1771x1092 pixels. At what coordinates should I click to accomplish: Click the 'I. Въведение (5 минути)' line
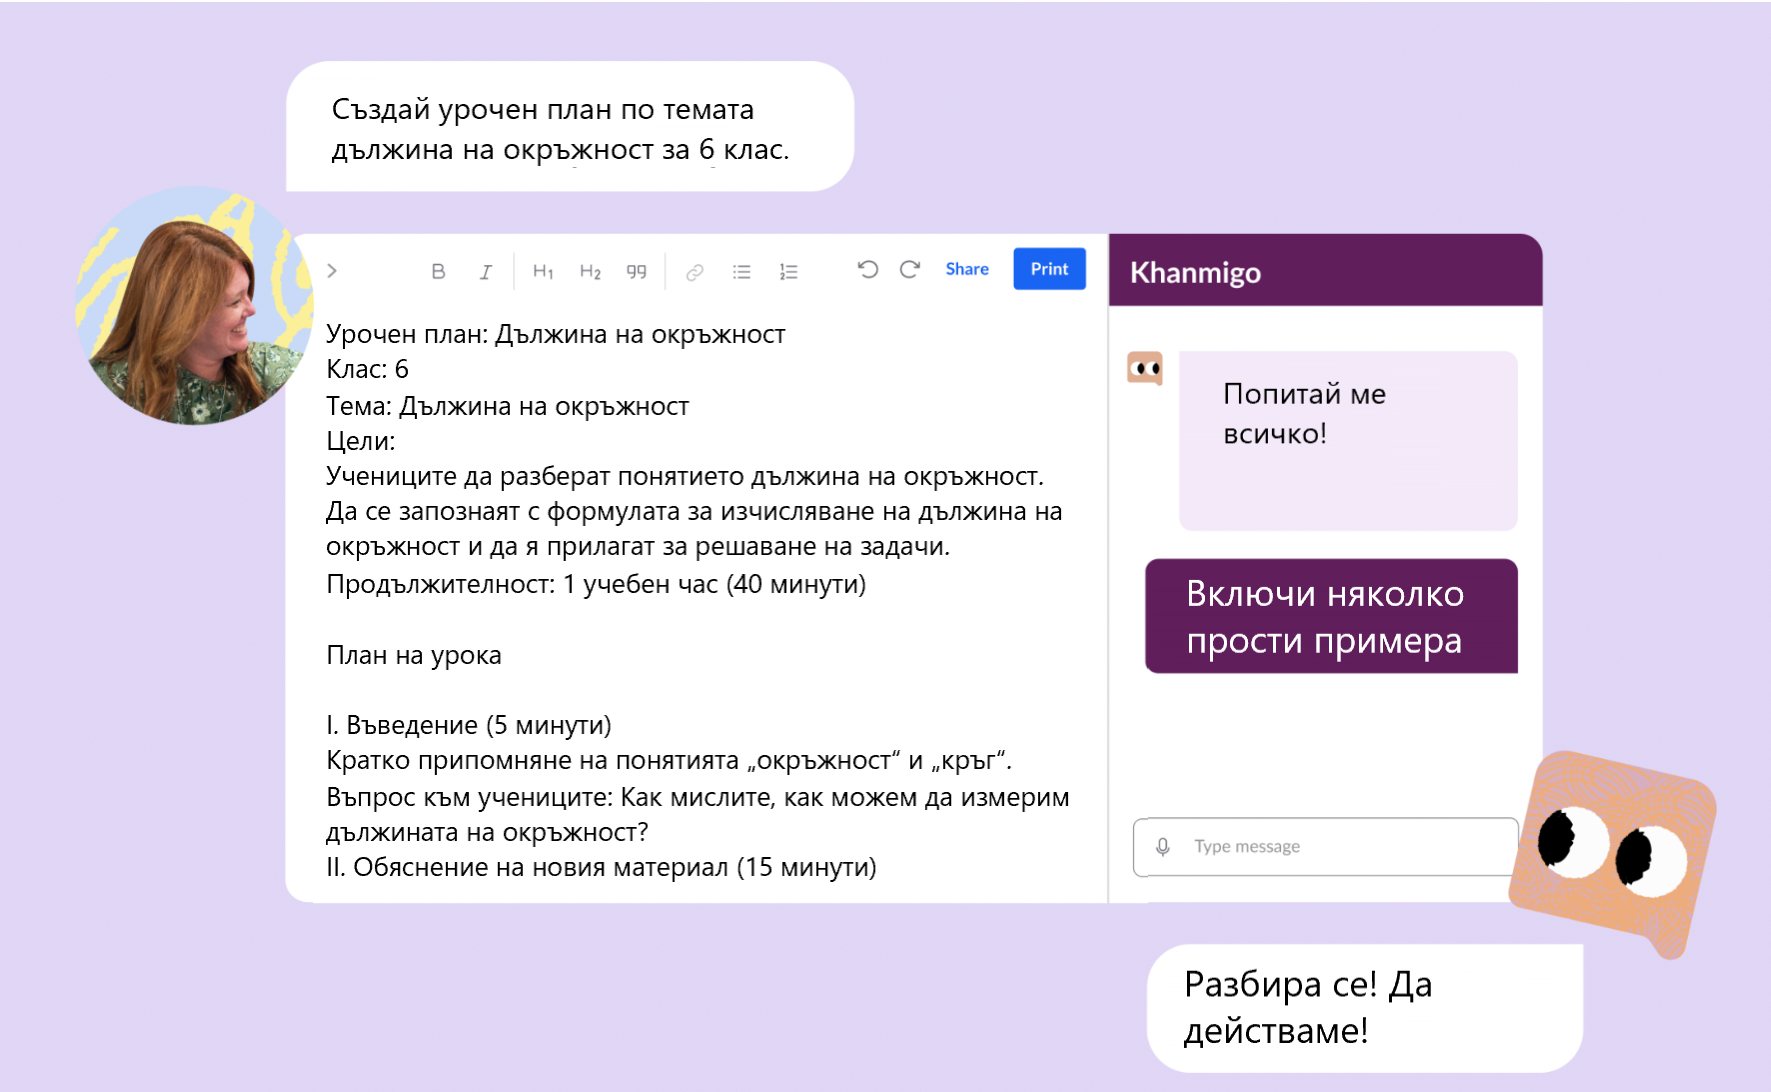[469, 725]
